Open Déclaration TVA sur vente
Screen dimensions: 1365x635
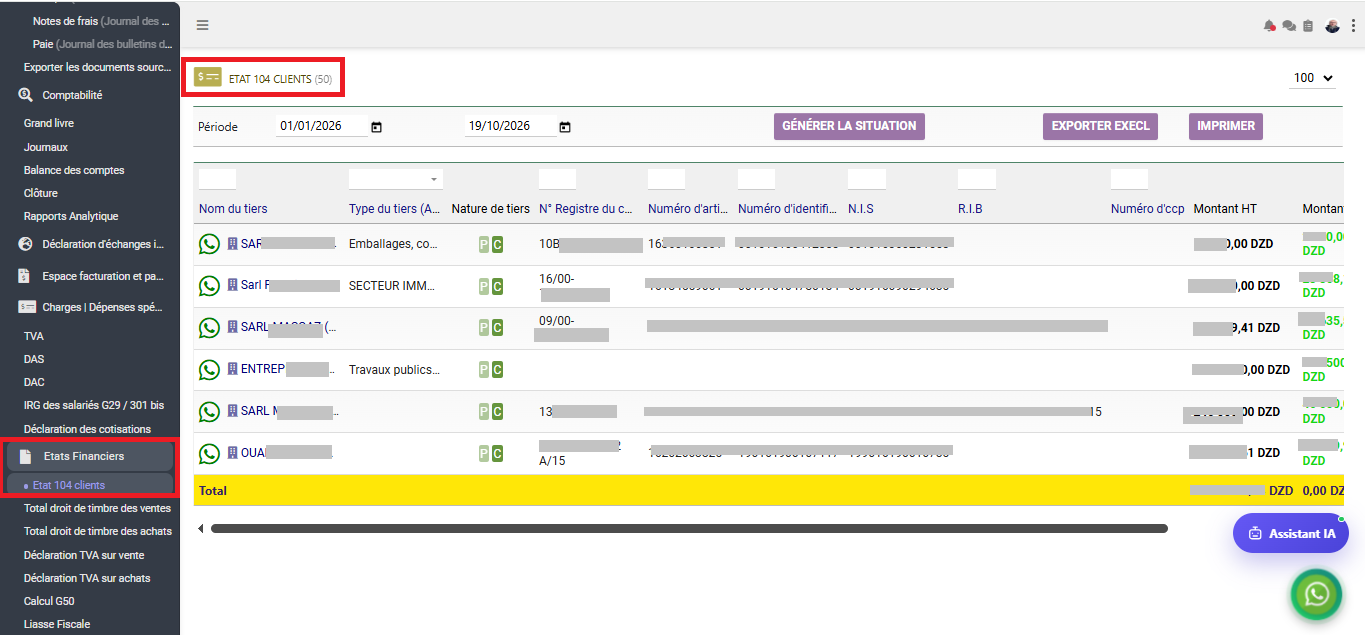(x=84, y=554)
